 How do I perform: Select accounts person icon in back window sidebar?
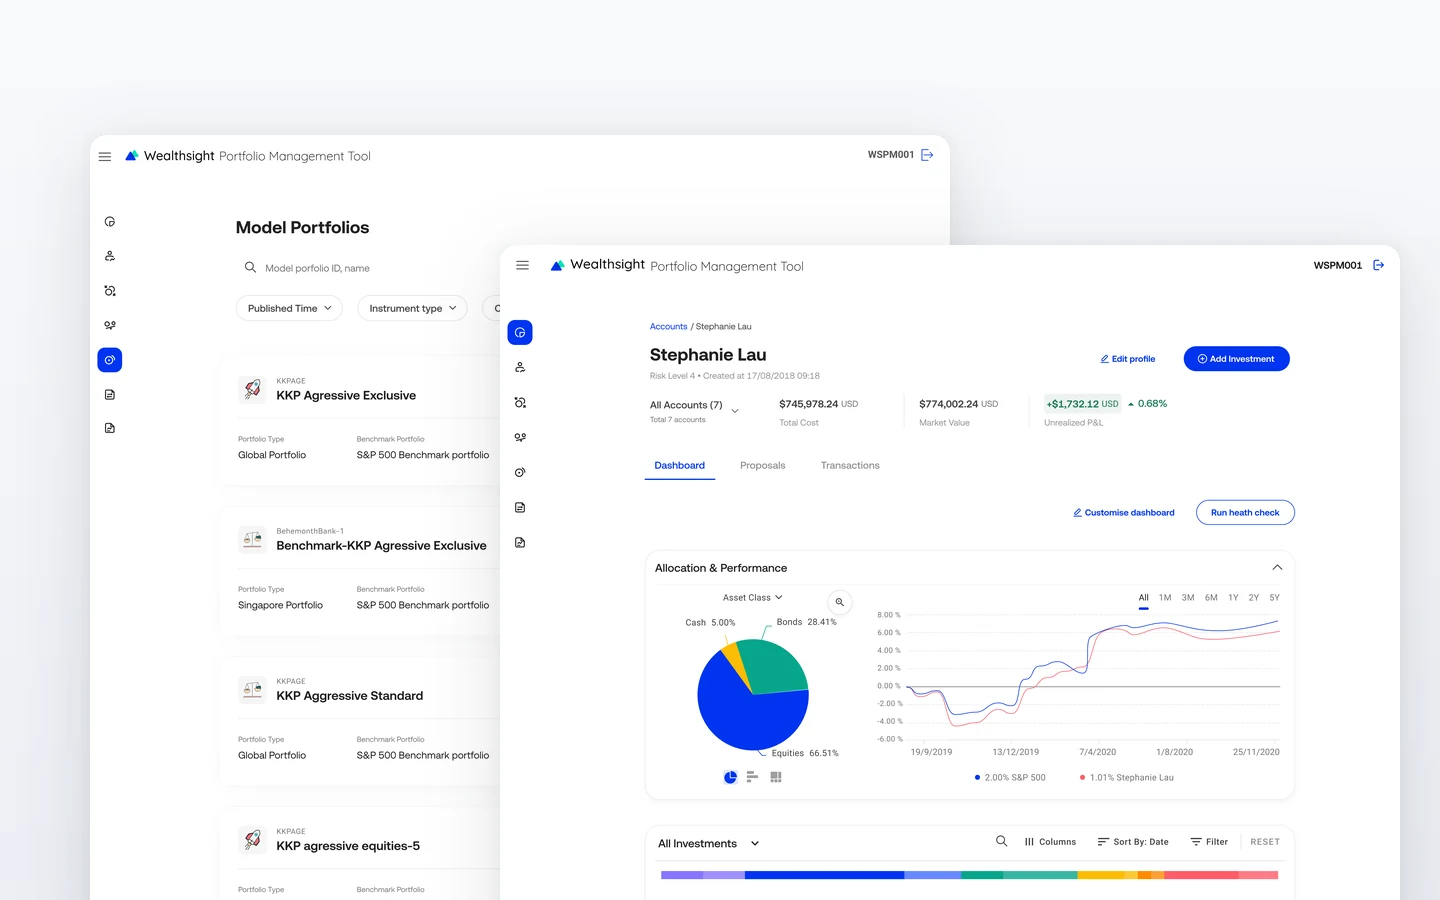(x=110, y=256)
